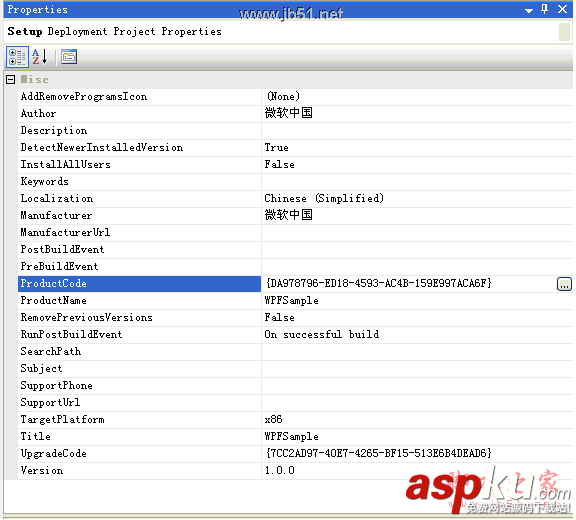Click the ManufacturerUrl value field
The width and height of the screenshot is (576, 520).
point(417,233)
